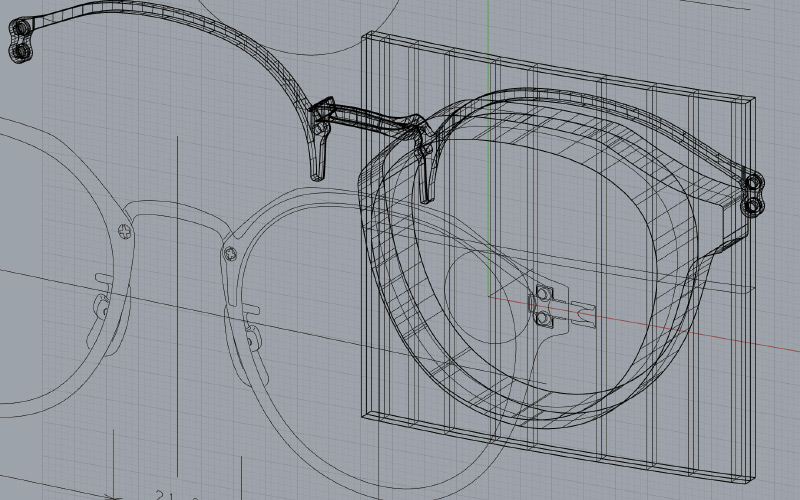The height and width of the screenshot is (500, 800).
Task: Click the dimension text reading 21
Action: pos(165,494)
